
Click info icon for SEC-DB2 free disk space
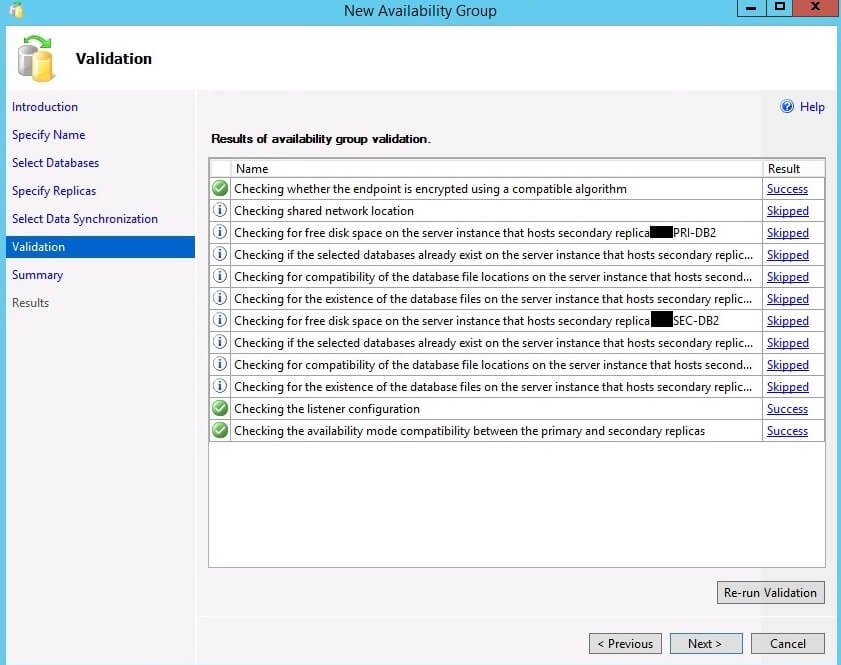click(220, 321)
